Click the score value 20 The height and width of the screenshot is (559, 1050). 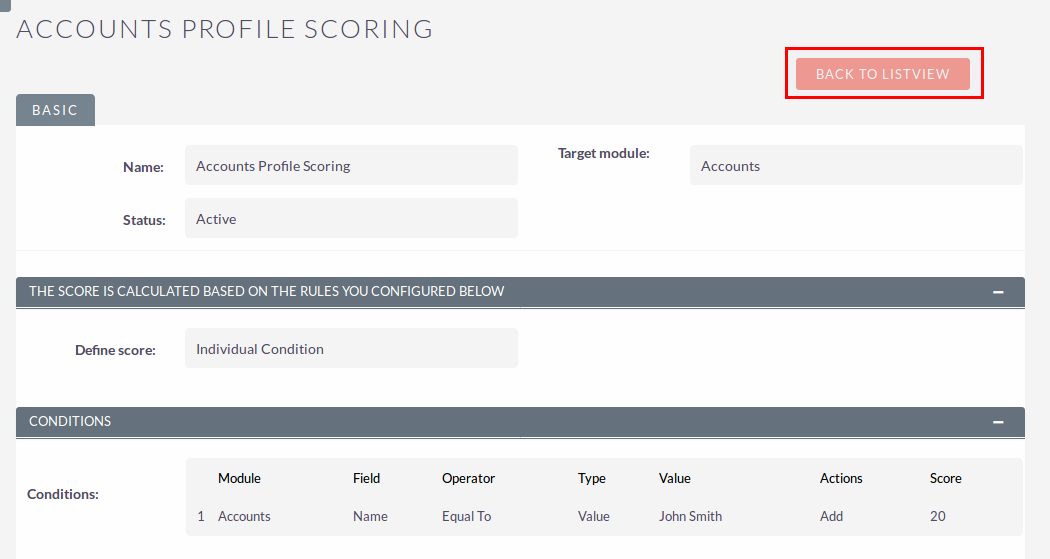(x=938, y=516)
